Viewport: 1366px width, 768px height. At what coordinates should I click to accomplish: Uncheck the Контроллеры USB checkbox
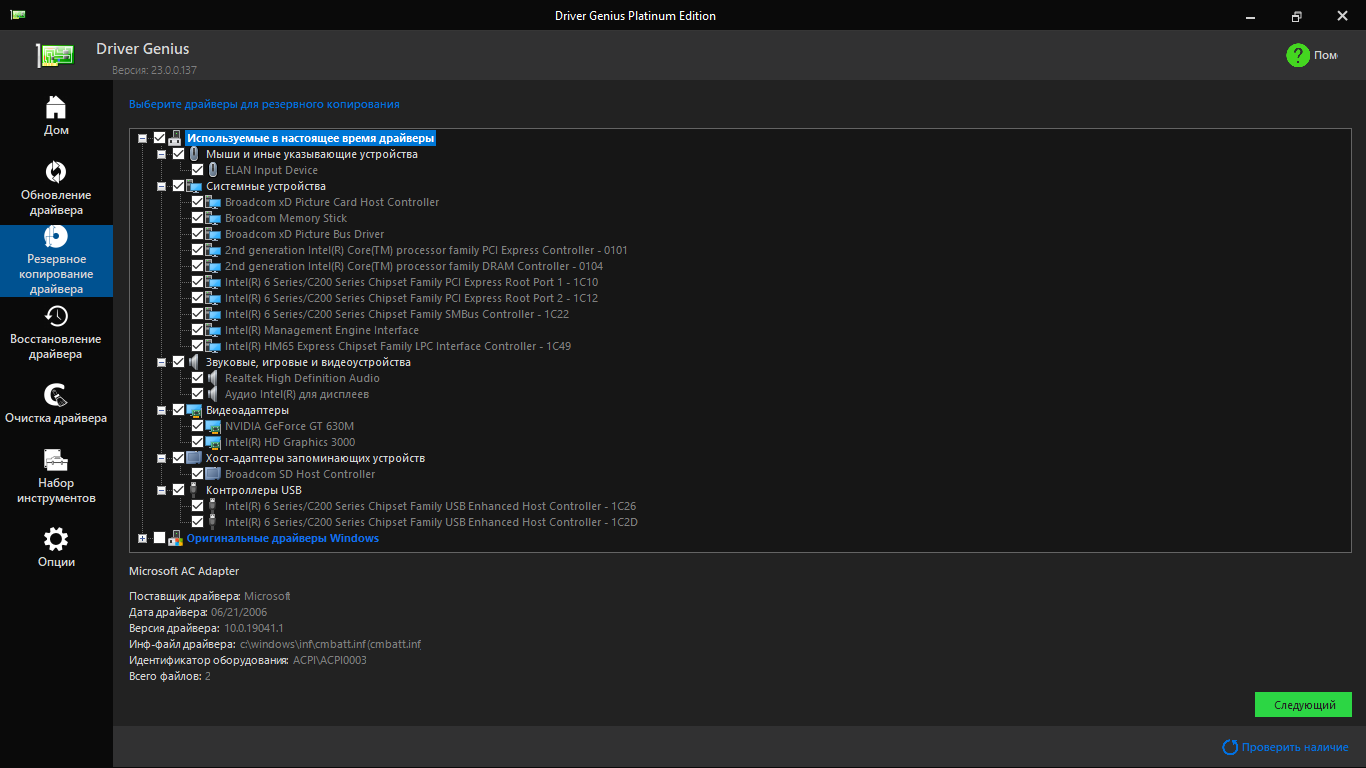click(x=178, y=490)
